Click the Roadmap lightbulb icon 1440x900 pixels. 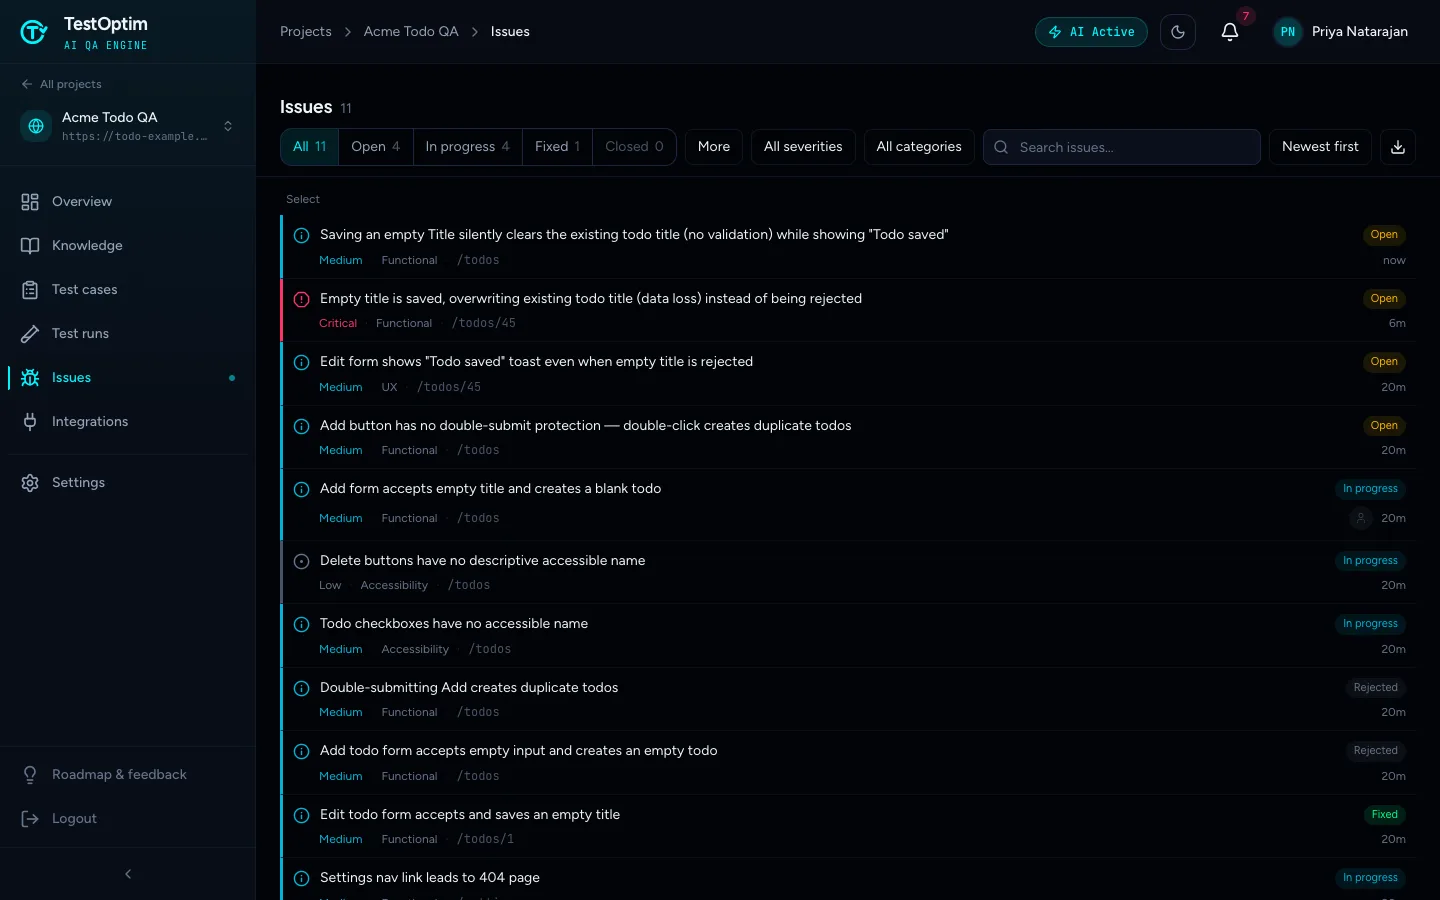point(30,775)
